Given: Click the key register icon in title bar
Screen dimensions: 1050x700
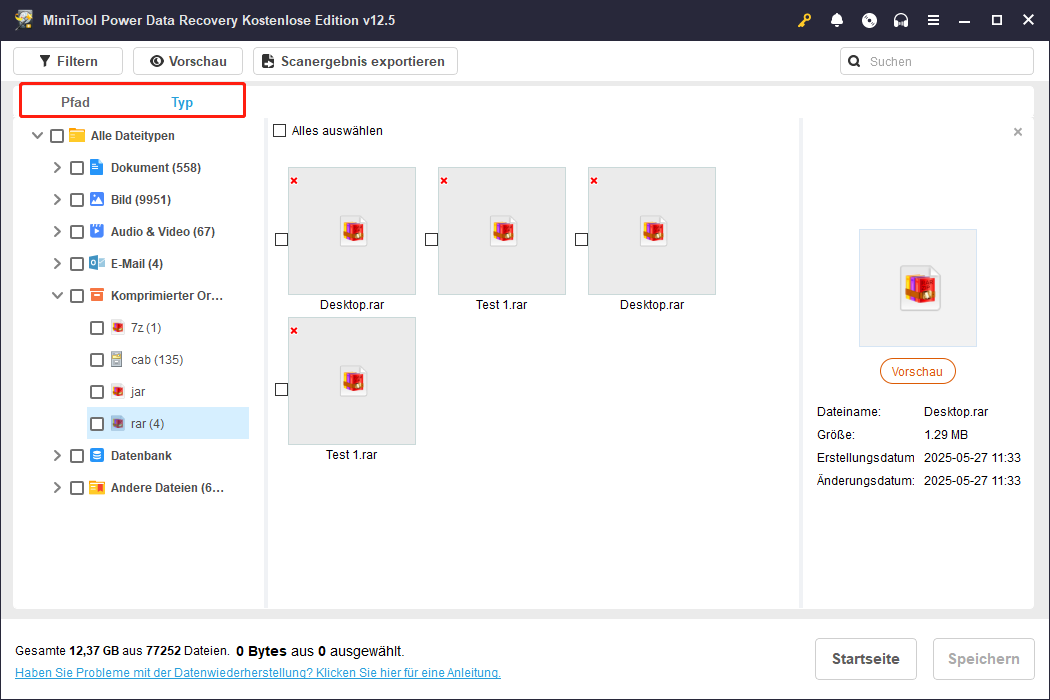Looking at the screenshot, I should (x=804, y=20).
